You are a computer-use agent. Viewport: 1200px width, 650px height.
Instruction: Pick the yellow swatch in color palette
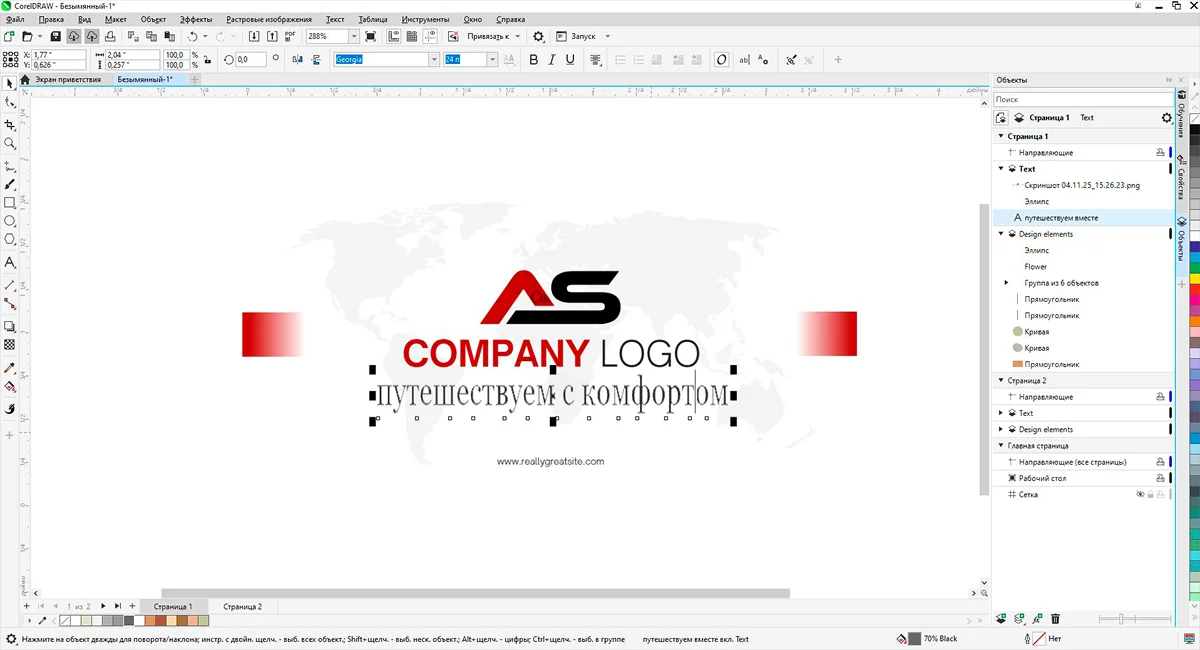coord(1194,278)
